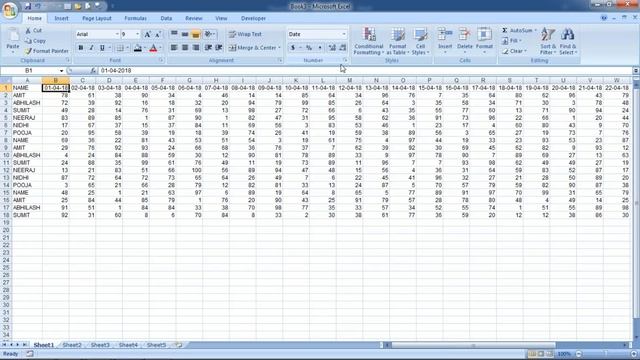Open the Developer ribbon tab
This screenshot has width=640, height=360.
pyautogui.click(x=253, y=18)
